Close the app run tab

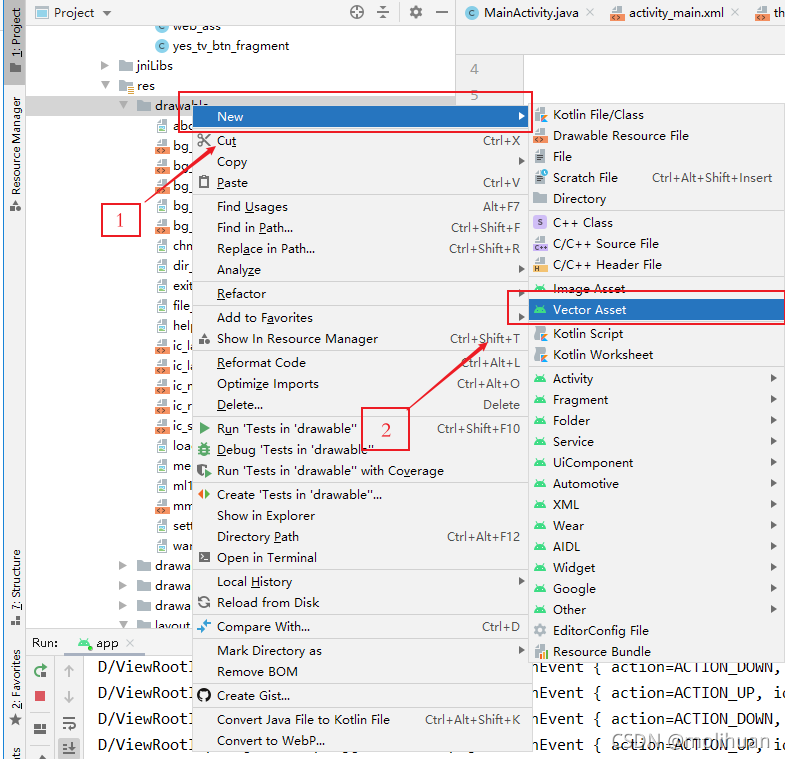tap(130, 642)
